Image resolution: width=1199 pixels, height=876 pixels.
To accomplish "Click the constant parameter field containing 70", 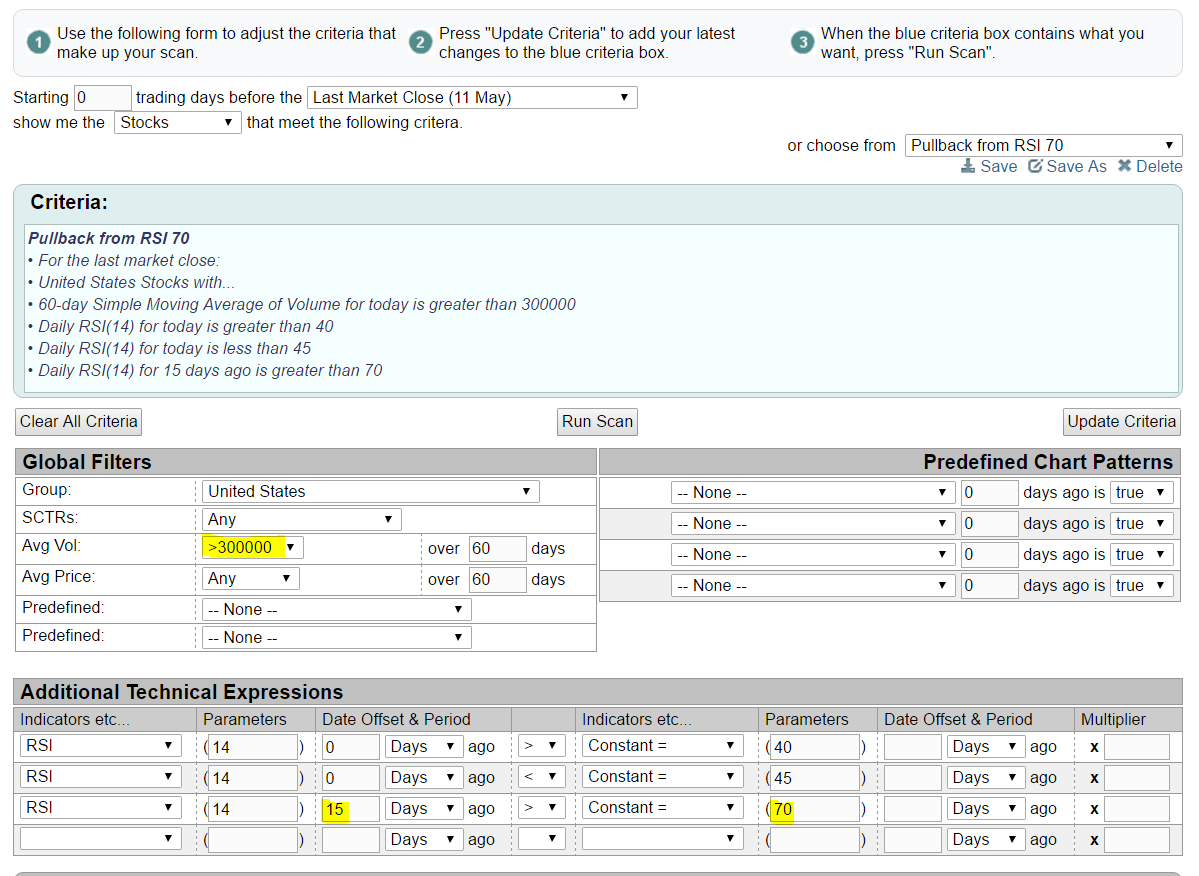I will click(x=814, y=809).
